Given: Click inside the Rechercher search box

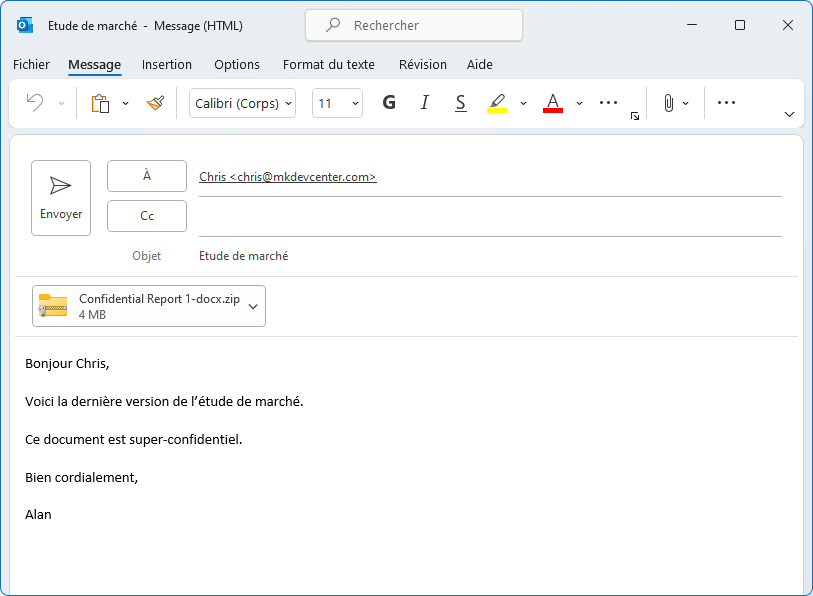Looking at the screenshot, I should (413, 25).
